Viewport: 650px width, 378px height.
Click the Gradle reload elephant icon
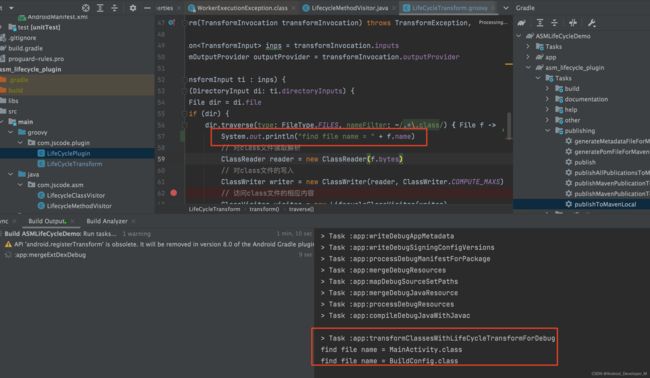(521, 23)
